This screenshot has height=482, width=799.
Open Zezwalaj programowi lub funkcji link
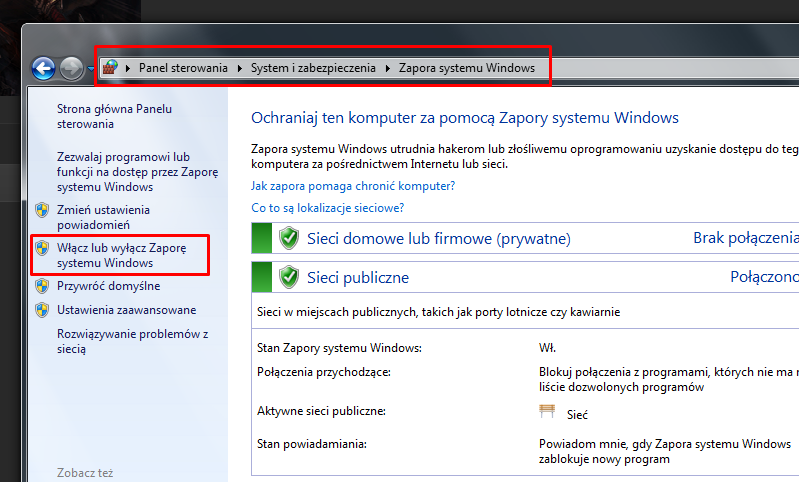[x=138, y=172]
